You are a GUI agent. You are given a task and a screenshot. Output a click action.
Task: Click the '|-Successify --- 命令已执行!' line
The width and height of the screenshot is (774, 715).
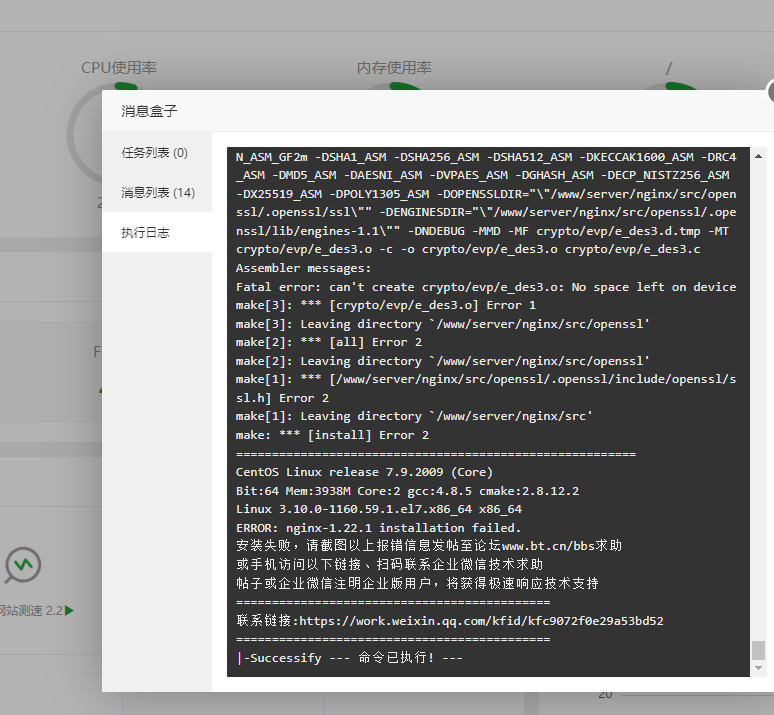(349, 658)
